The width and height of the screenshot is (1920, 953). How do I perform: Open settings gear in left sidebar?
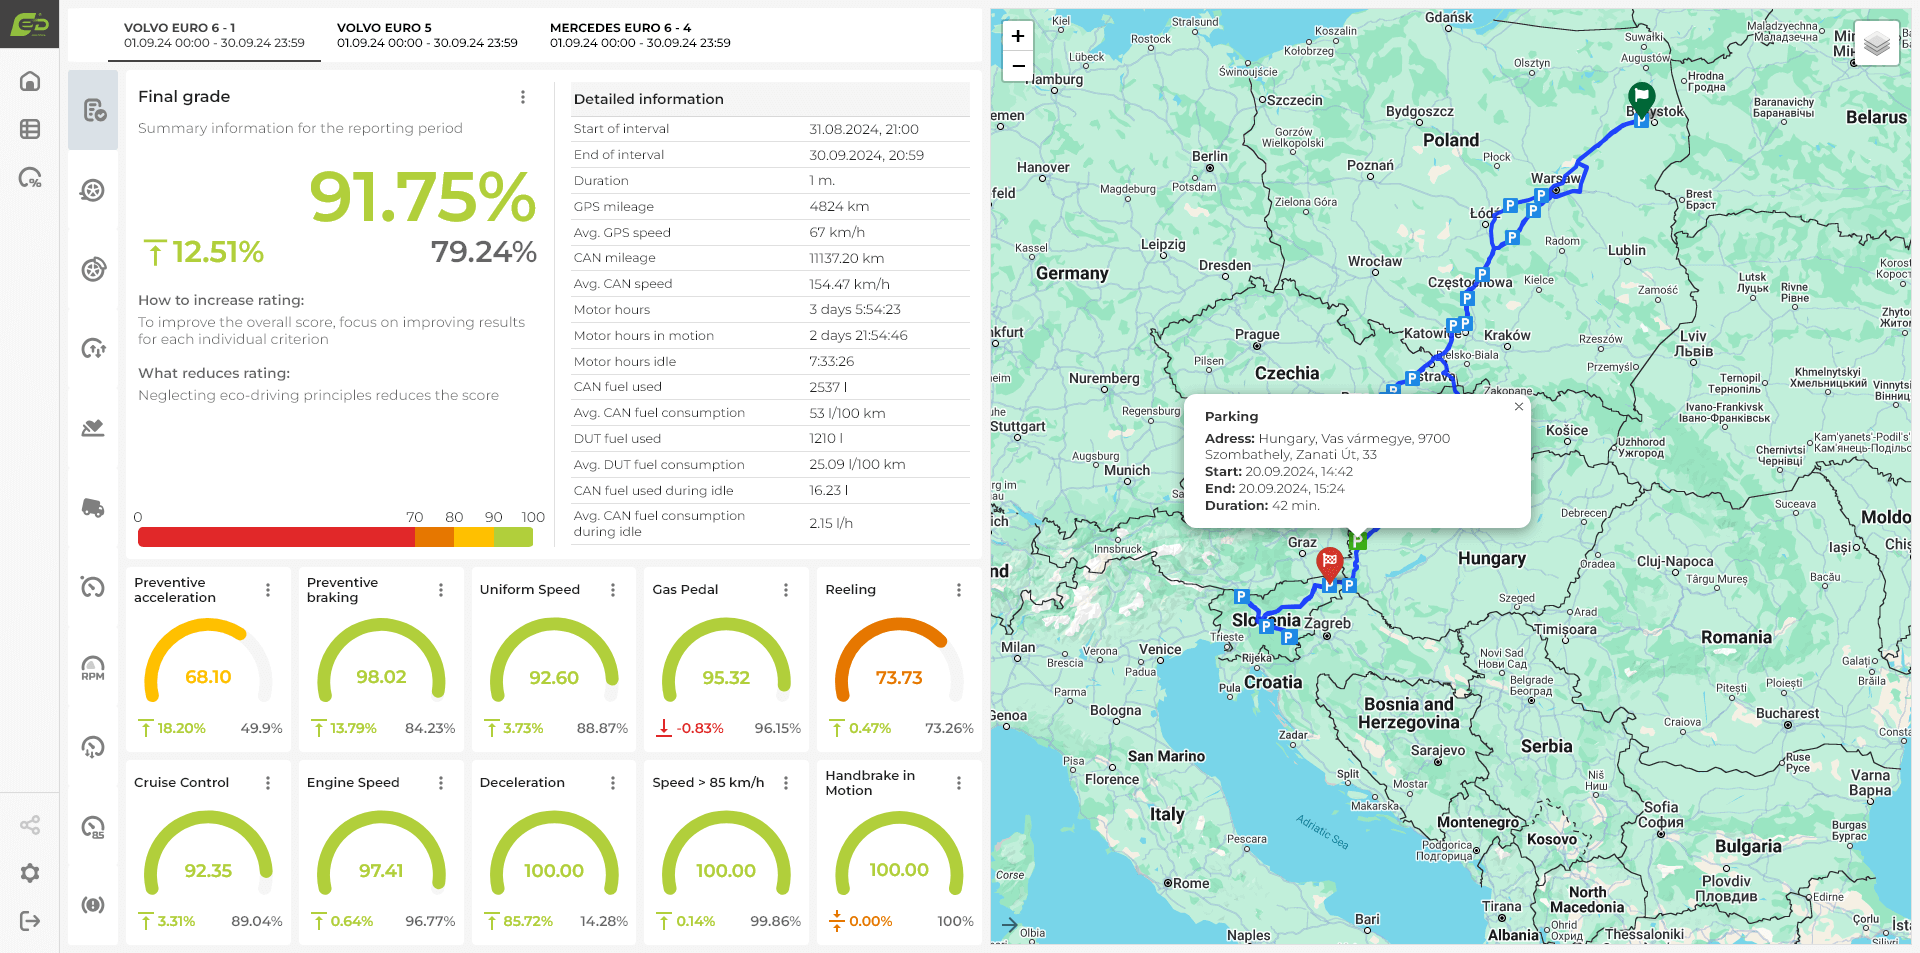click(30, 873)
